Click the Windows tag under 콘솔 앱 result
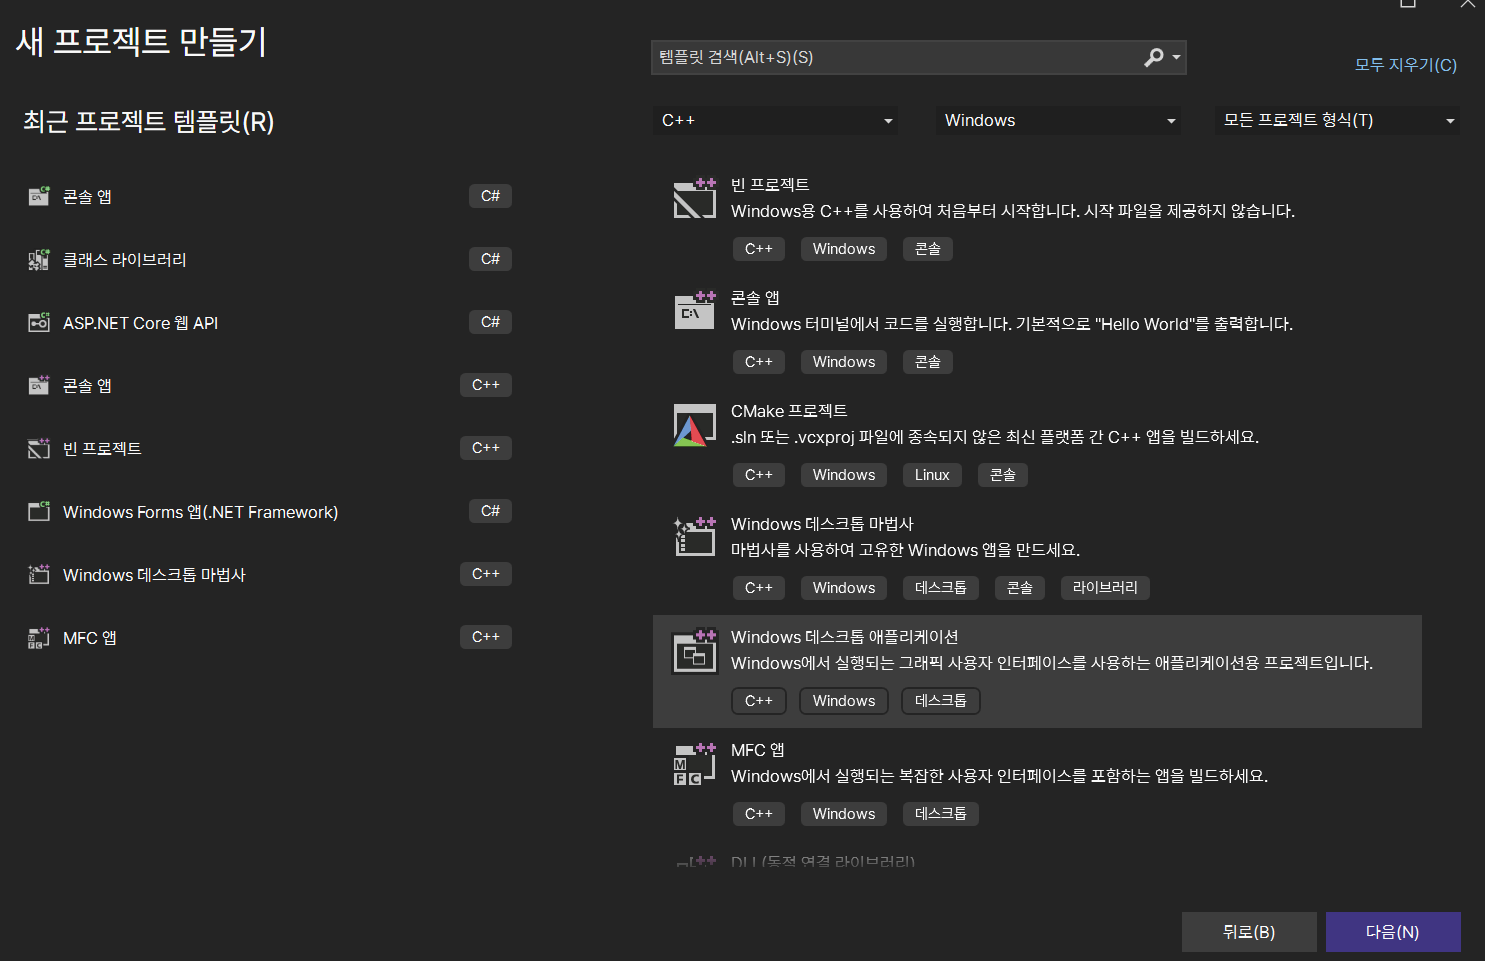 (844, 362)
